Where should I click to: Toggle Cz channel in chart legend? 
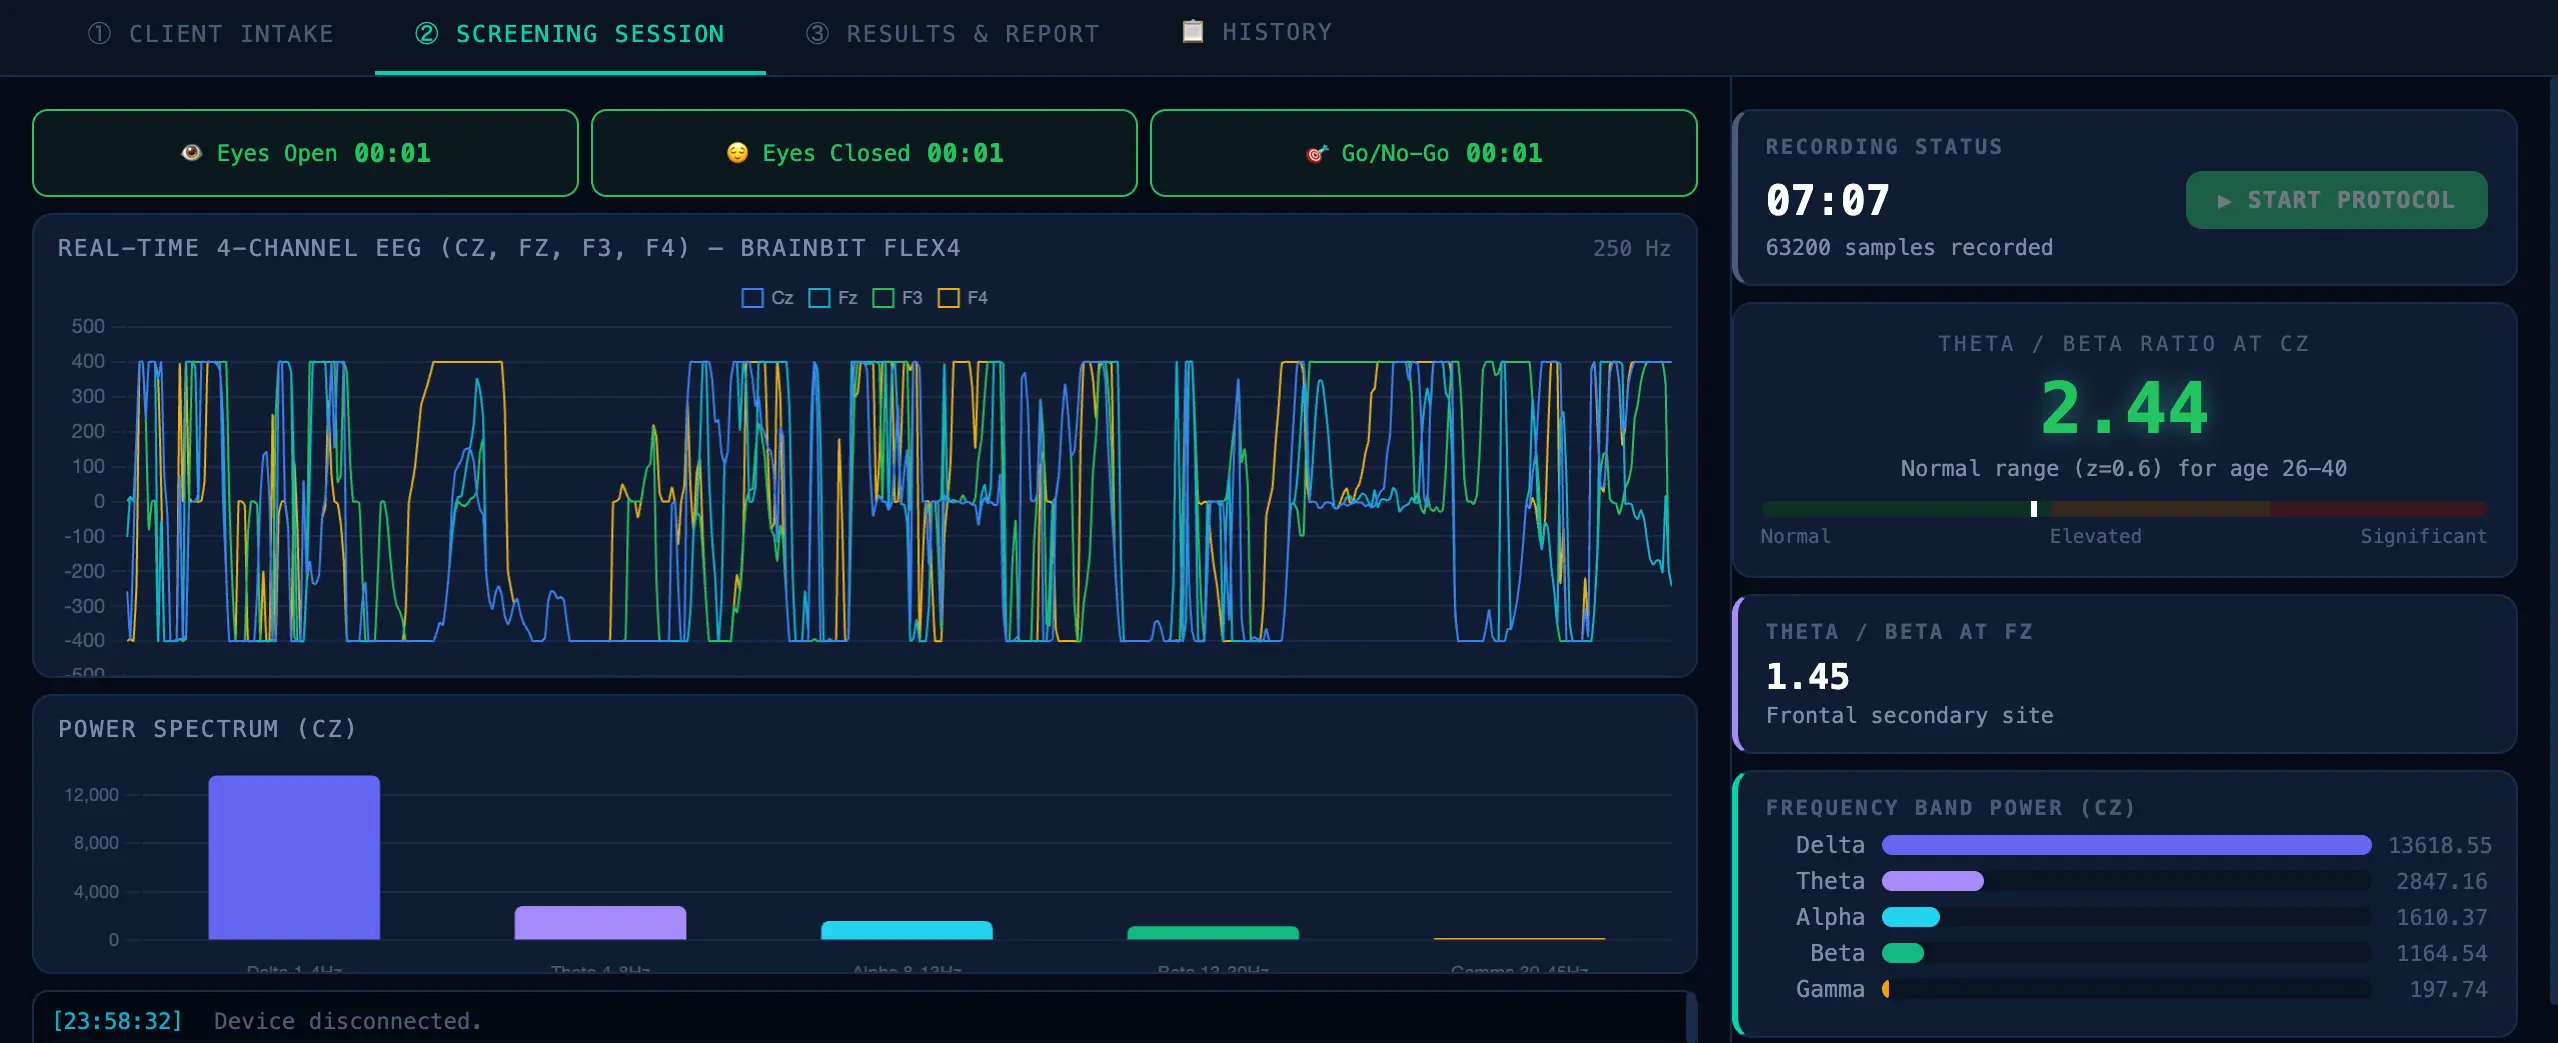pyautogui.click(x=767, y=298)
